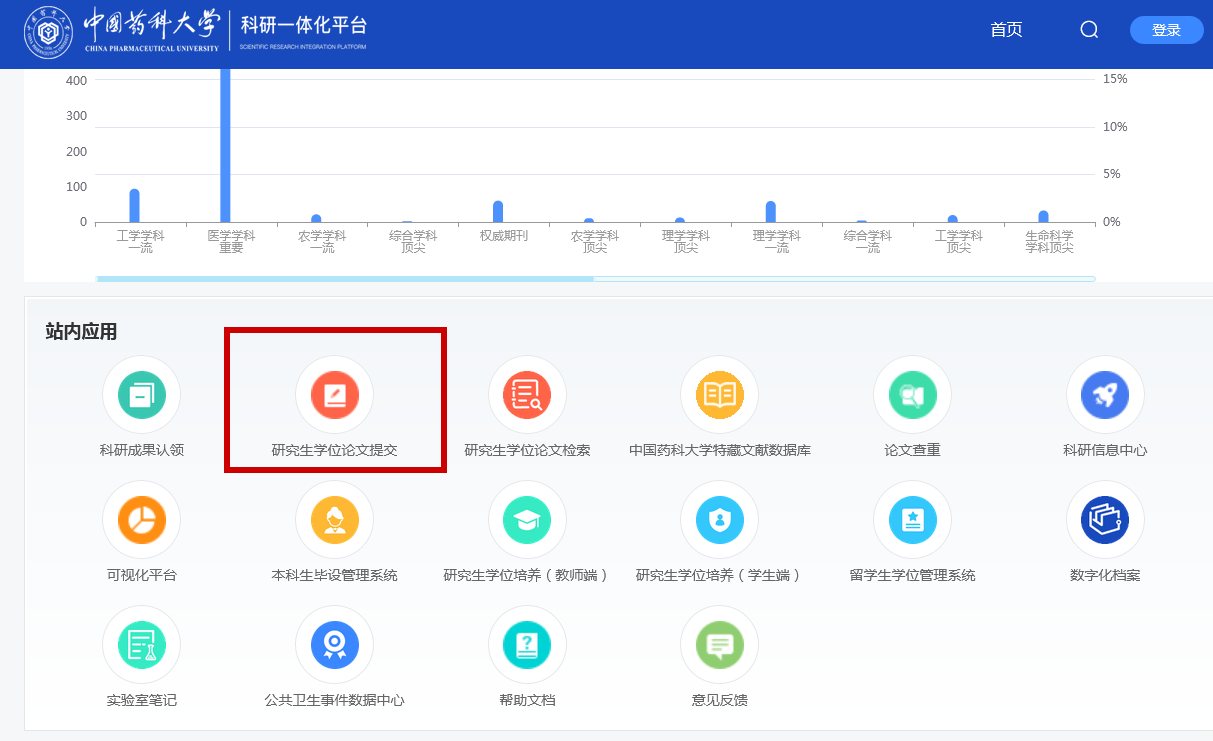This screenshot has width=1213, height=741.
Task: Open the 可视化平台 pie chart icon
Action: pos(141,520)
